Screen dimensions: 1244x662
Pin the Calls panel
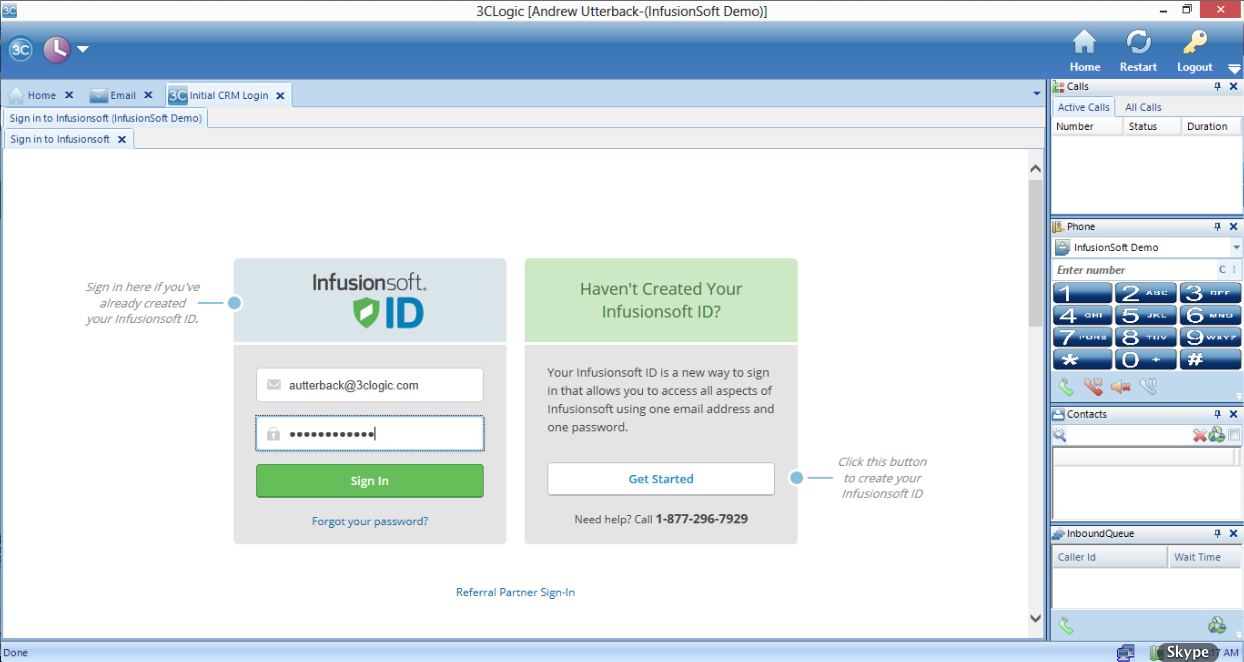[1217, 86]
